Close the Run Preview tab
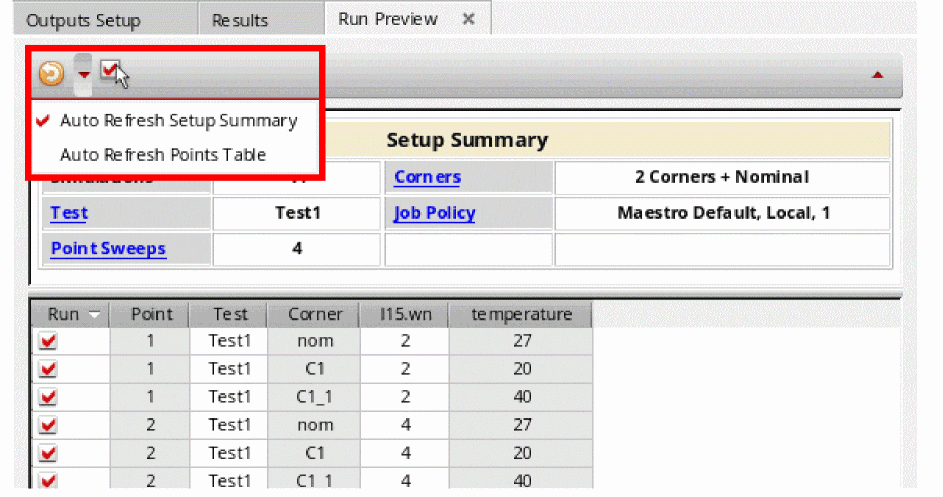Viewport: 943px width, 497px height. (468, 19)
